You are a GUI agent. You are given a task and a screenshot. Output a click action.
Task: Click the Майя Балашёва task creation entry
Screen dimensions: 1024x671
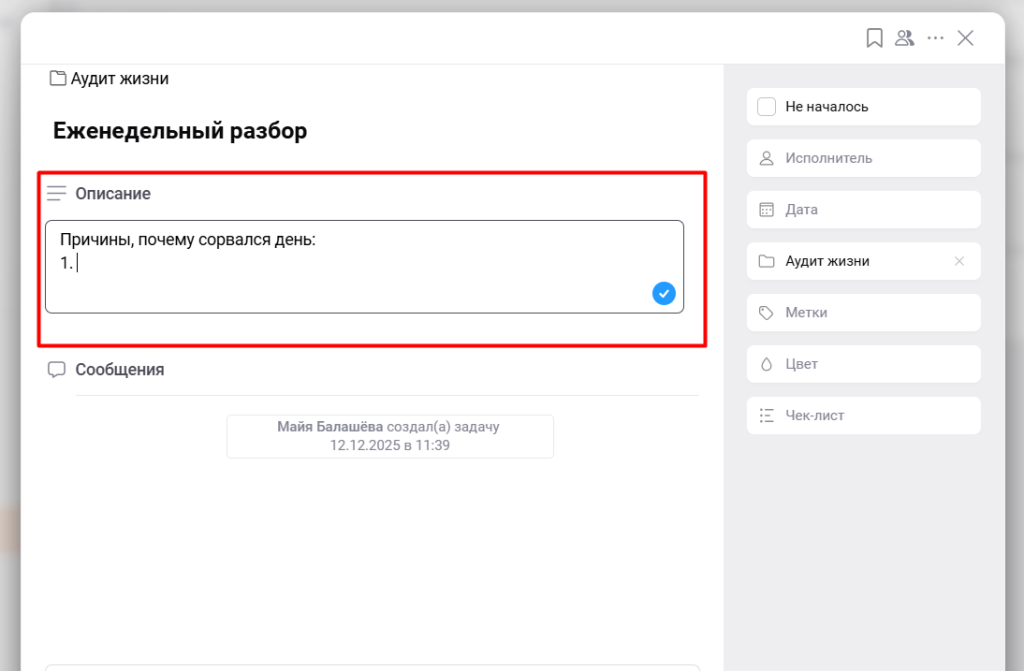coord(390,436)
